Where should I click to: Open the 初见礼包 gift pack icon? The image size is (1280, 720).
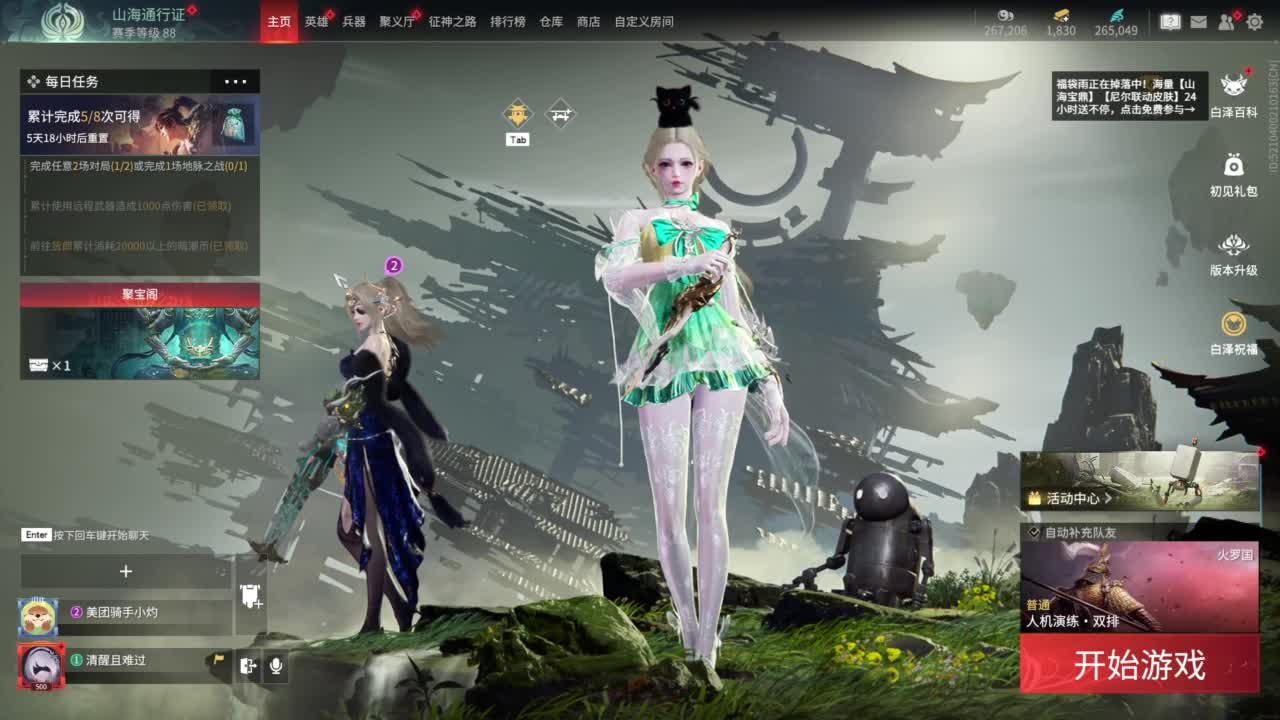(1234, 165)
